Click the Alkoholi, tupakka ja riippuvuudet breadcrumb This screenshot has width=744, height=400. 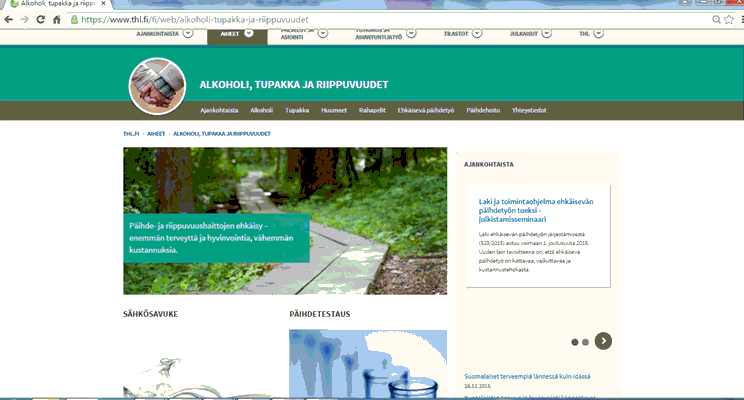pyautogui.click(x=222, y=134)
